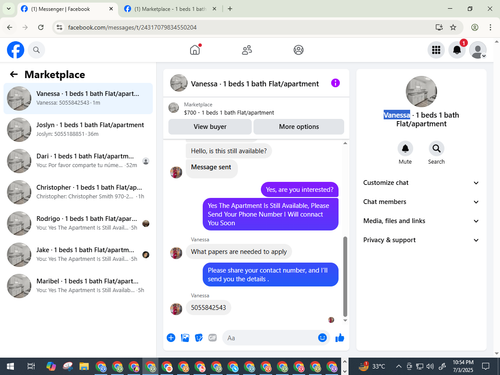
Task: Click the 5055842543 message bubble
Action: (208, 307)
